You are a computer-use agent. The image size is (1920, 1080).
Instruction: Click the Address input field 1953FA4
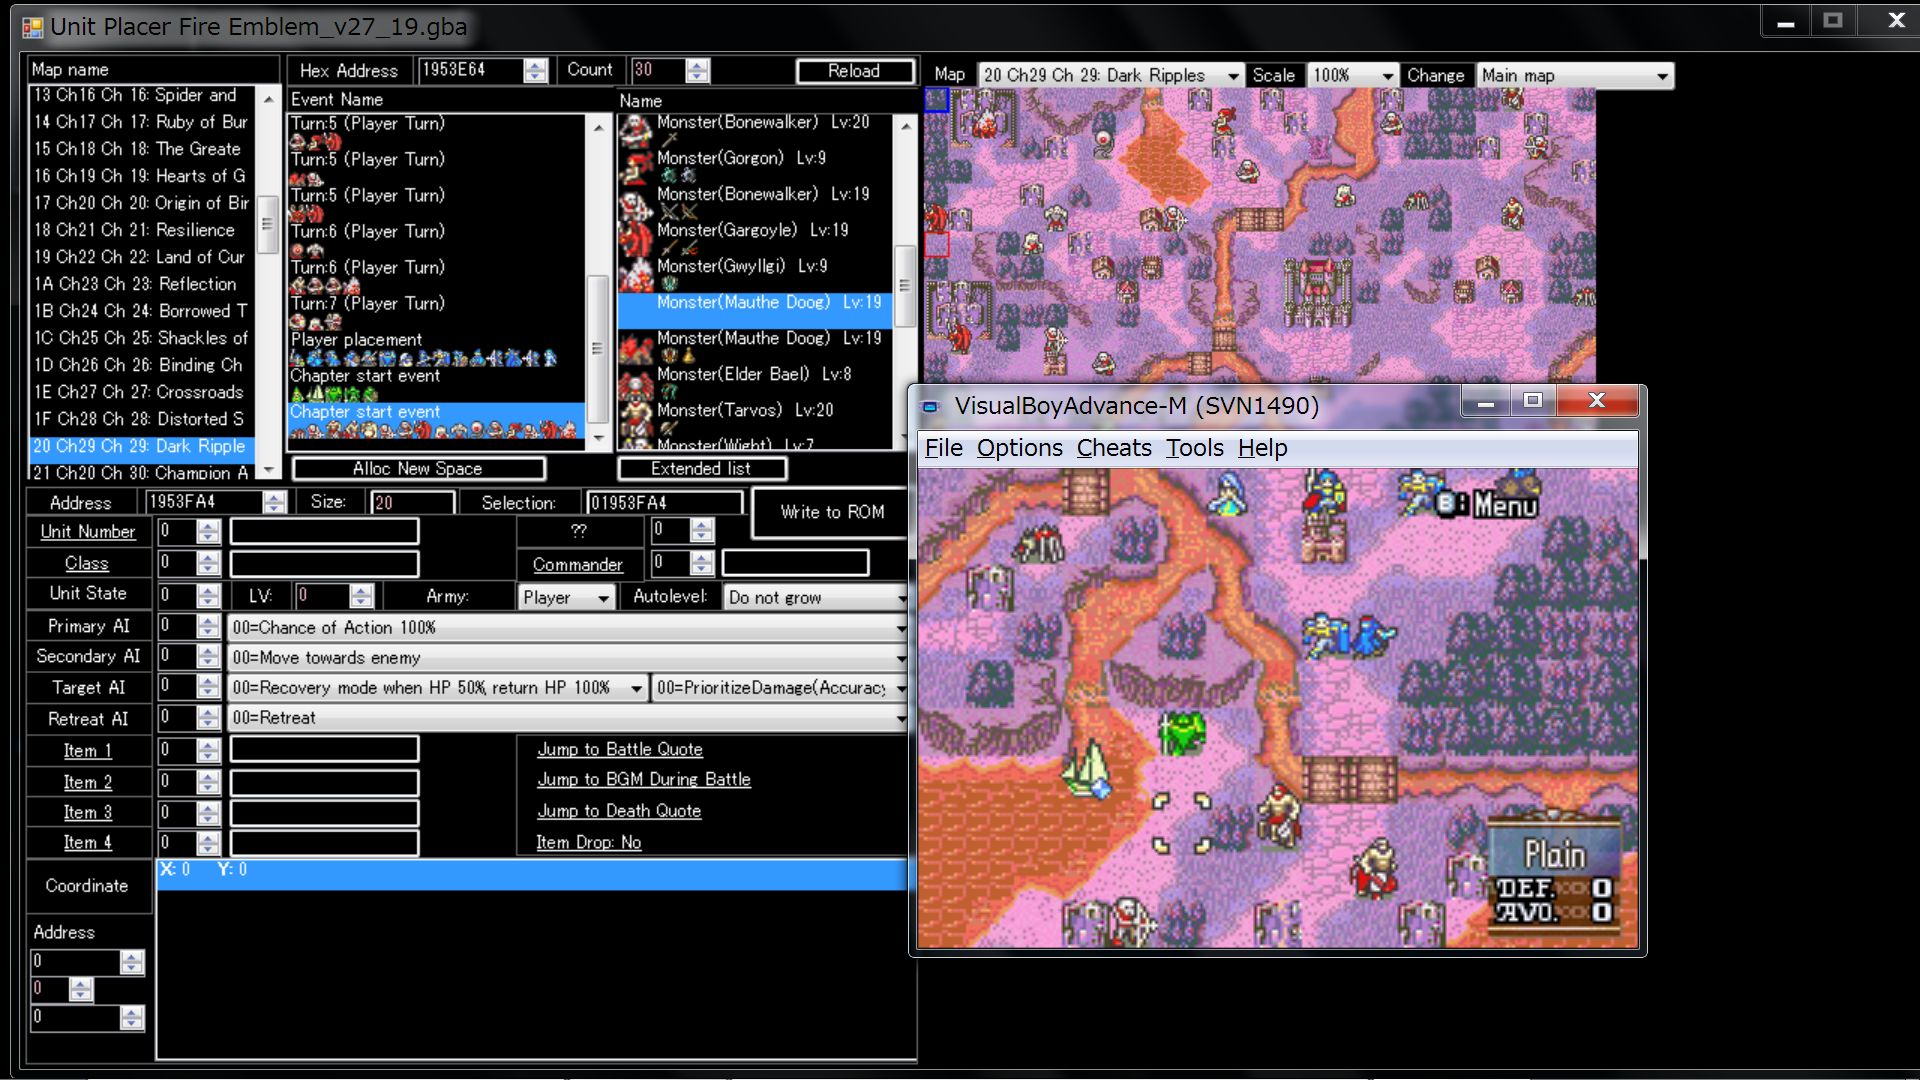204,502
